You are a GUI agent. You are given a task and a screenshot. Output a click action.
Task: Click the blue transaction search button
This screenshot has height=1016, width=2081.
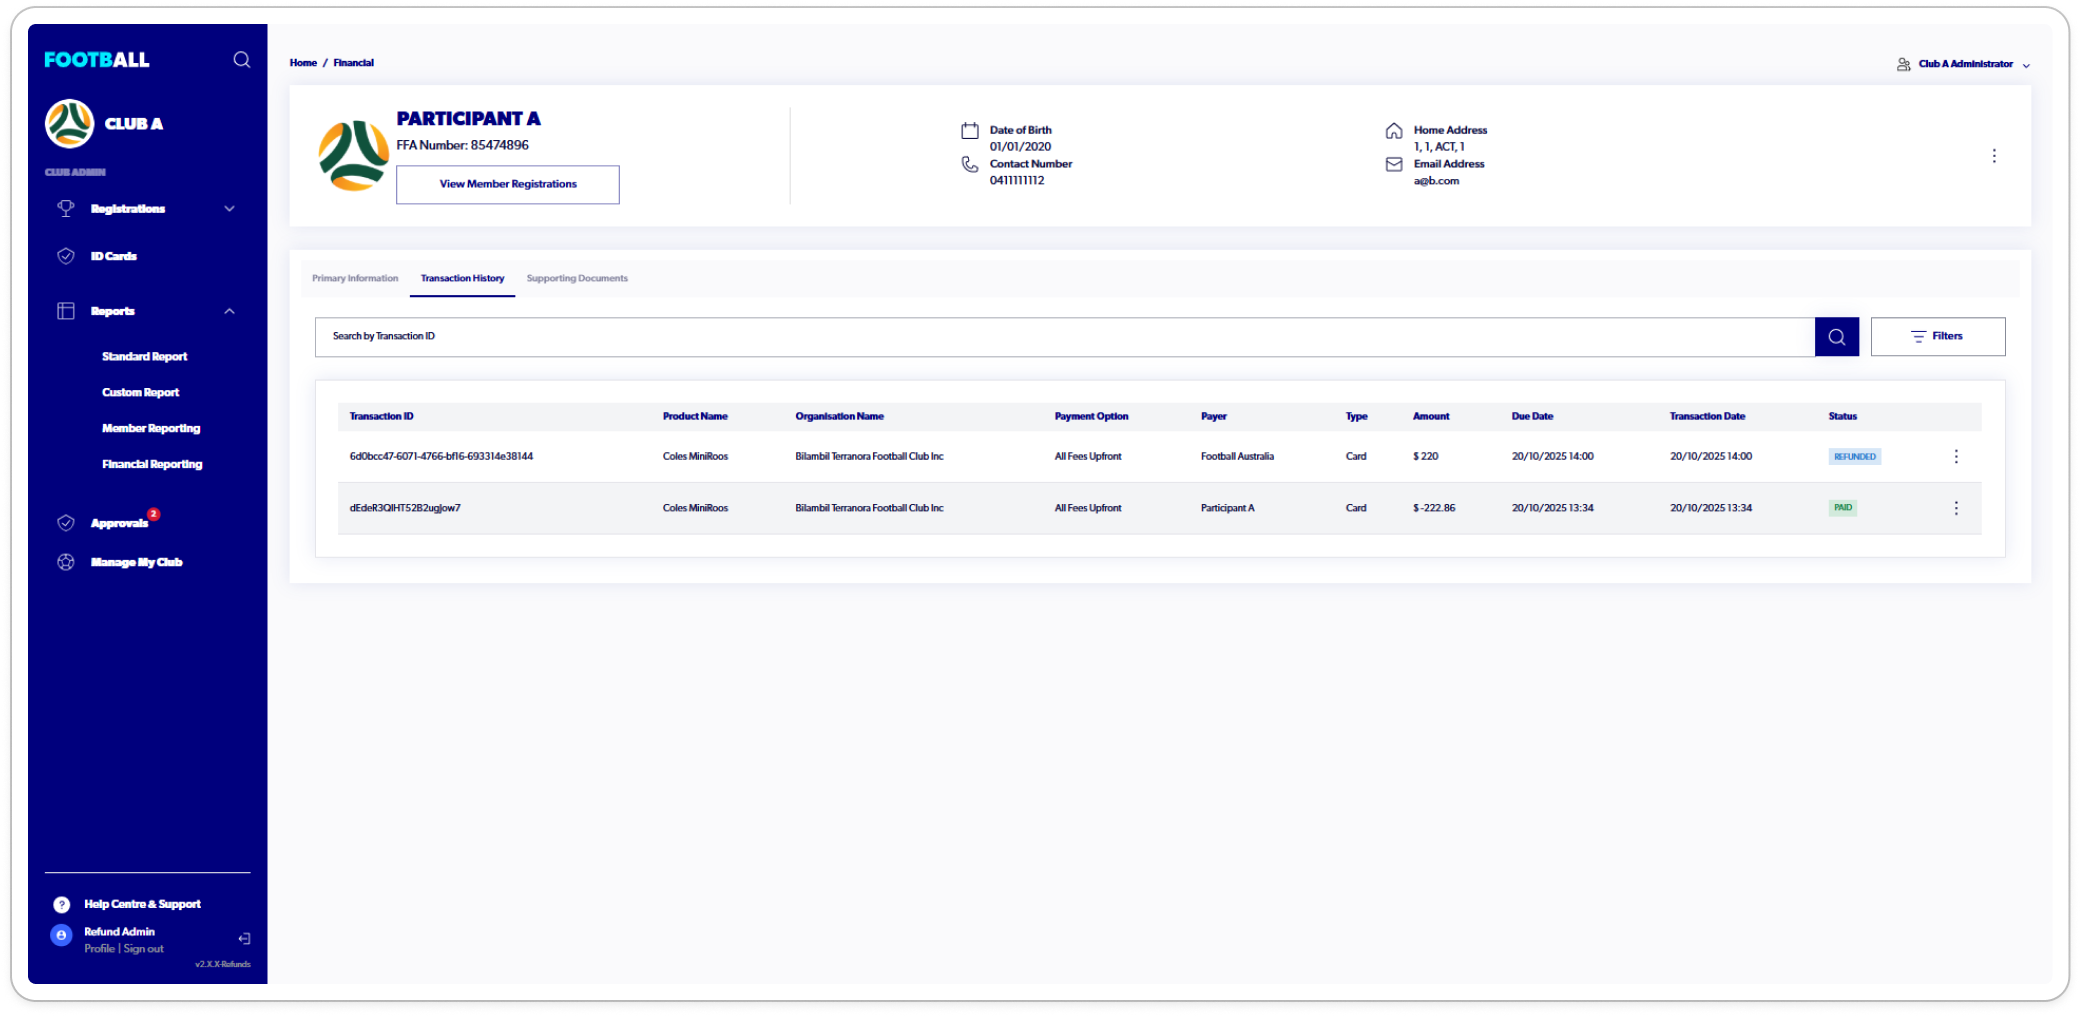pos(1836,337)
